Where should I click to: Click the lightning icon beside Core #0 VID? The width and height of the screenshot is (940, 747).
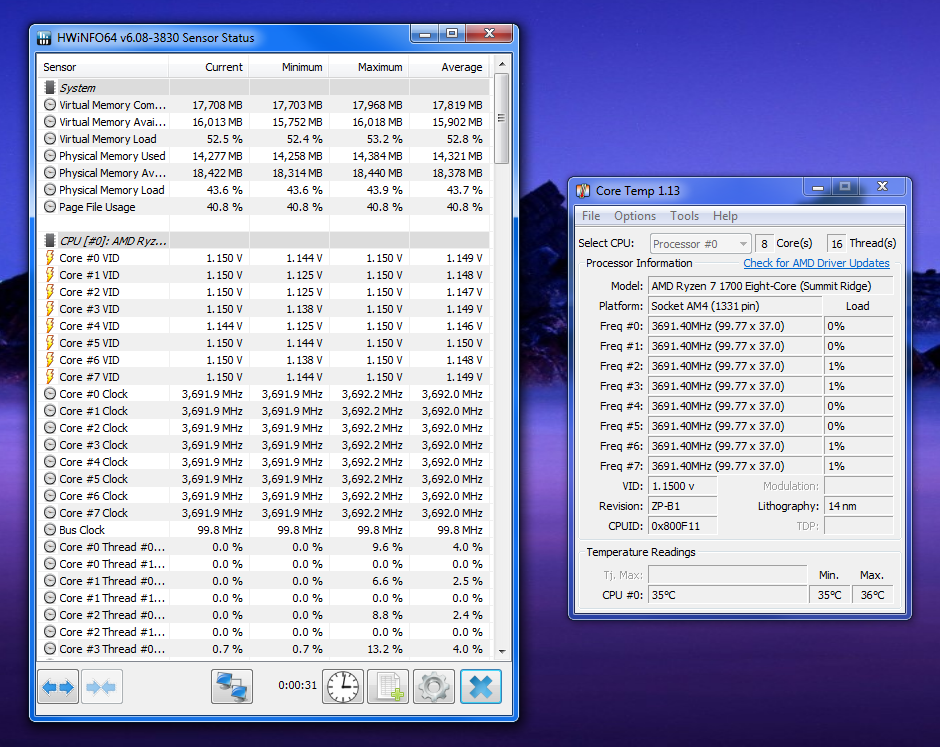(50, 258)
